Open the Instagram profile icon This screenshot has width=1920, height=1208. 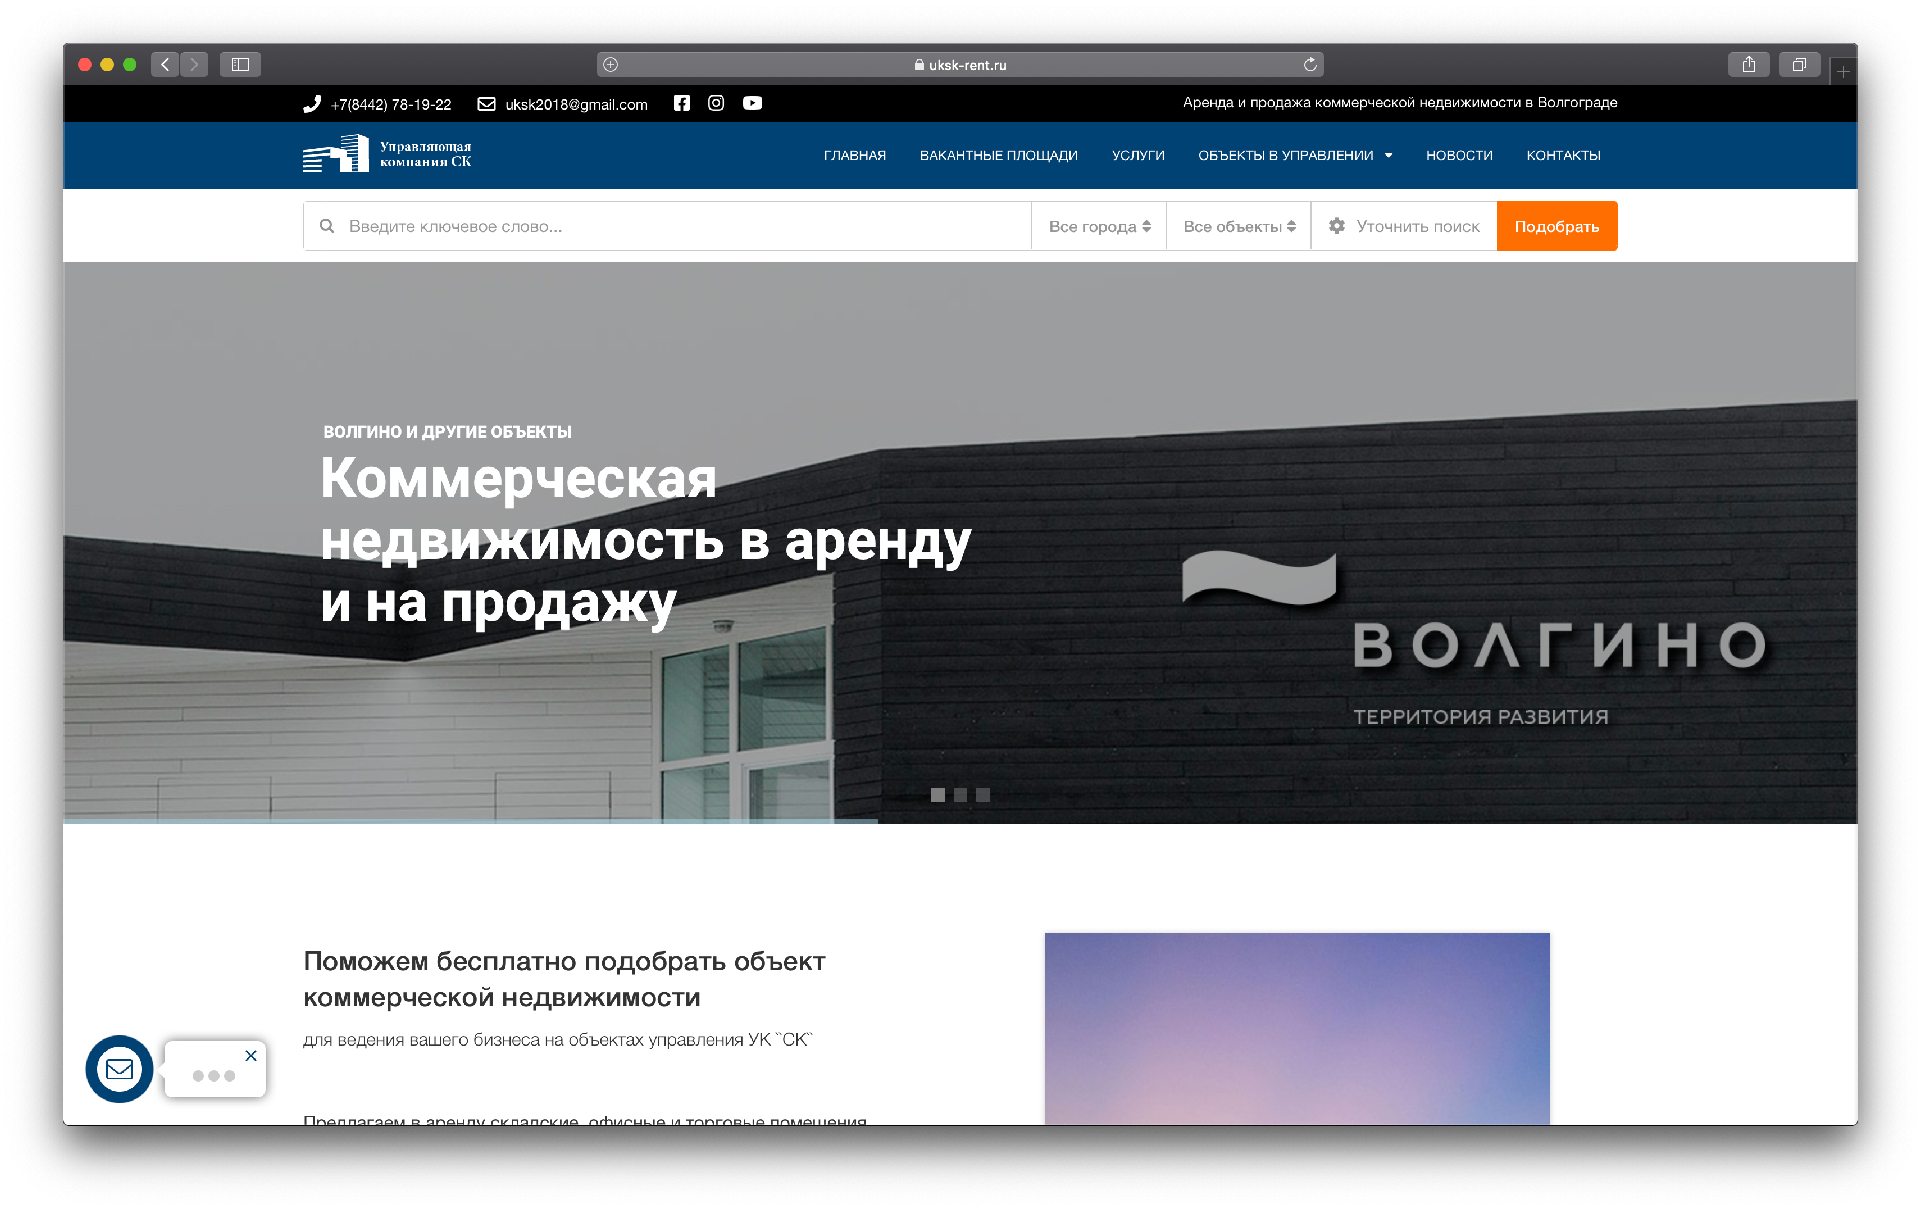click(716, 103)
